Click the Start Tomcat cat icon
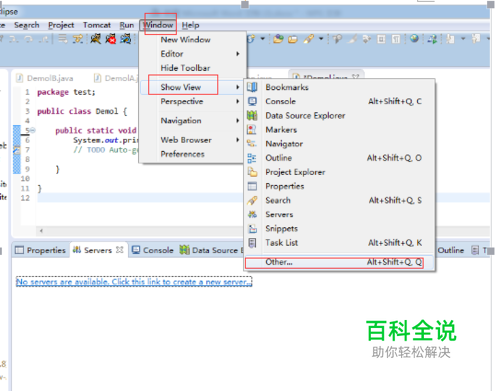 pyautogui.click(x=96, y=39)
